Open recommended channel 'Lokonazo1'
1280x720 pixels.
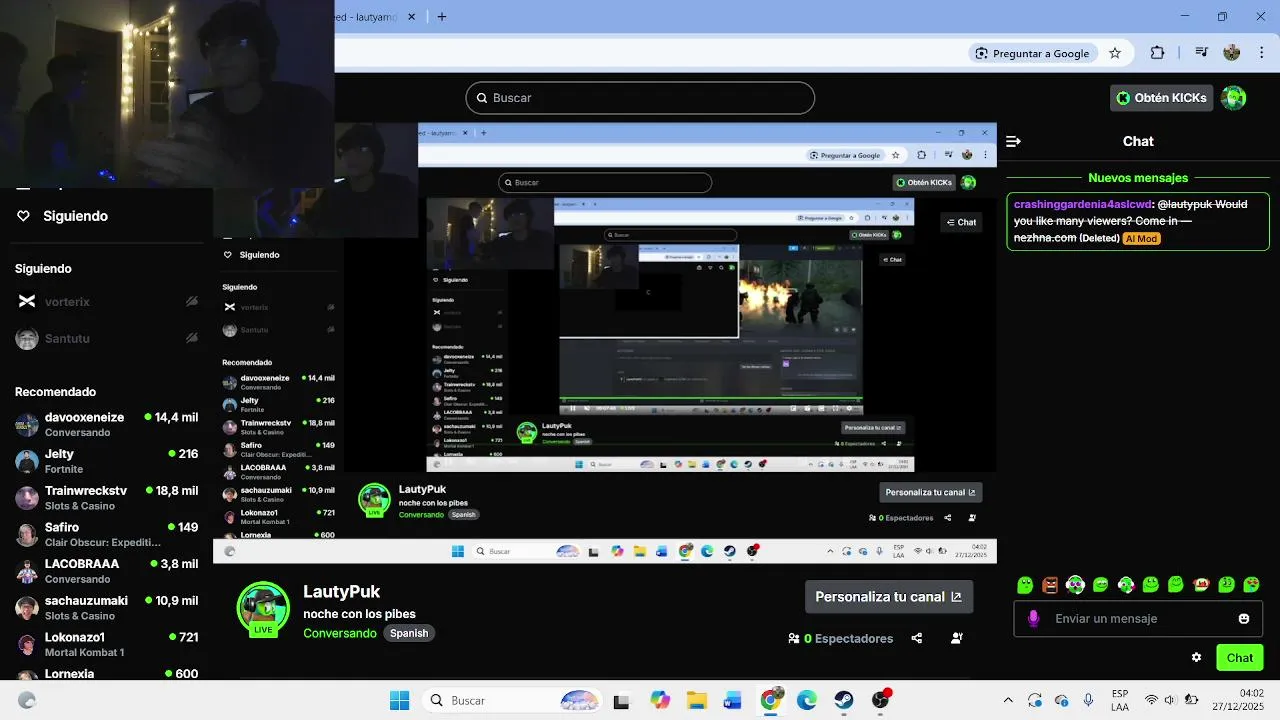coord(106,644)
